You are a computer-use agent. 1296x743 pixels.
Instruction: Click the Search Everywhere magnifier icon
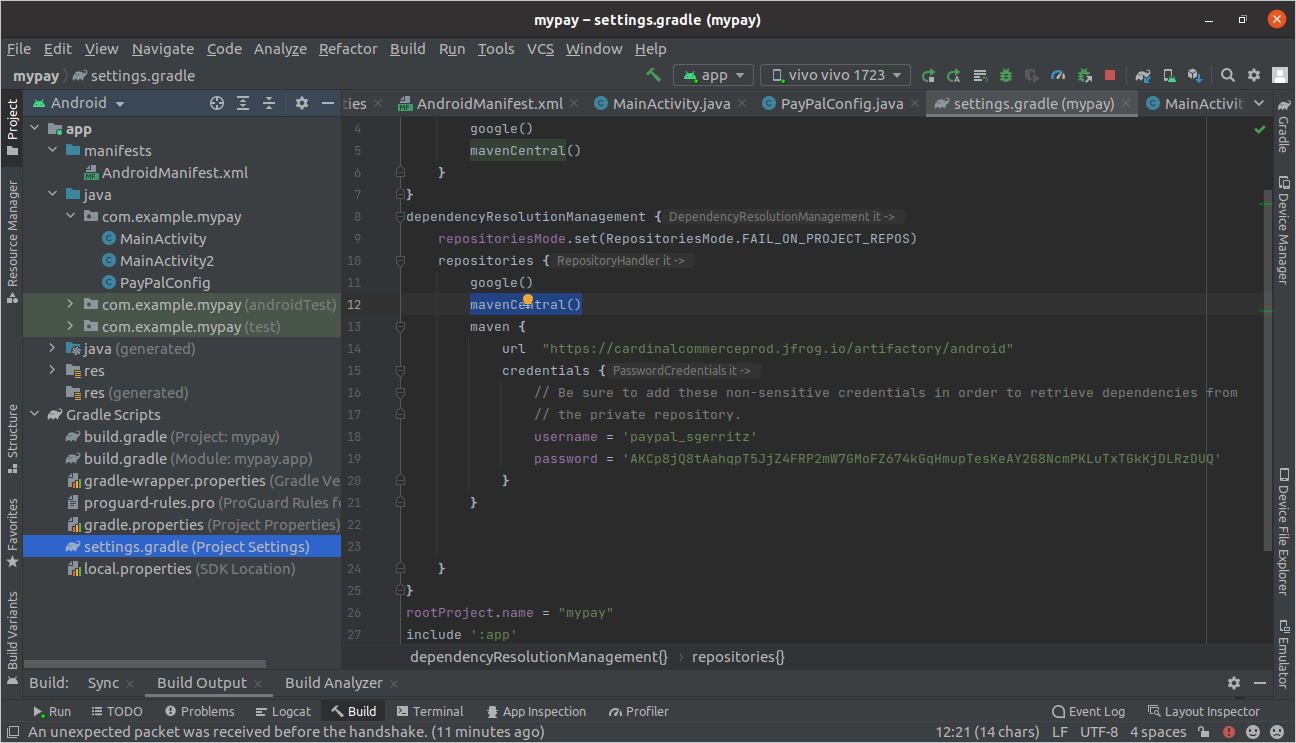click(x=1228, y=75)
